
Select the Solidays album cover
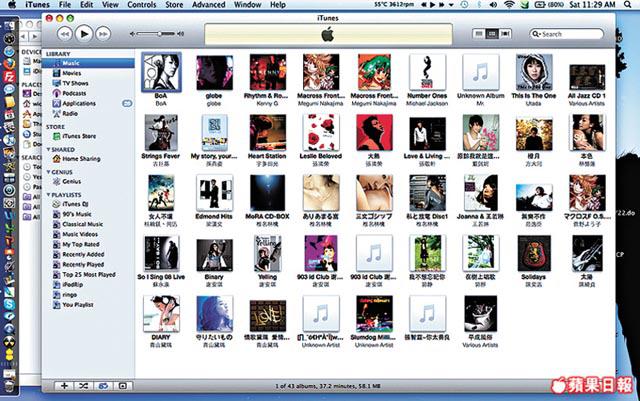point(533,254)
